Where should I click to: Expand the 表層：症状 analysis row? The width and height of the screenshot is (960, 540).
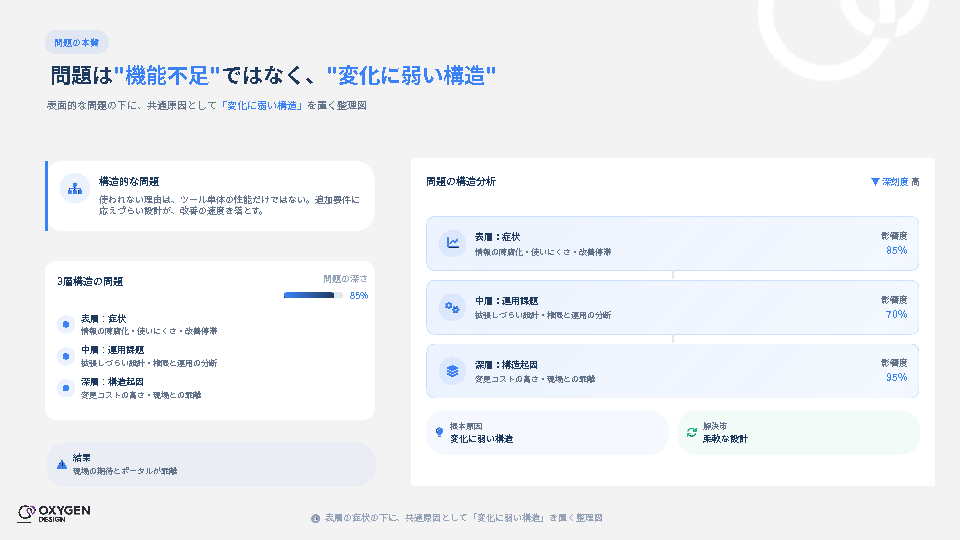(x=672, y=243)
